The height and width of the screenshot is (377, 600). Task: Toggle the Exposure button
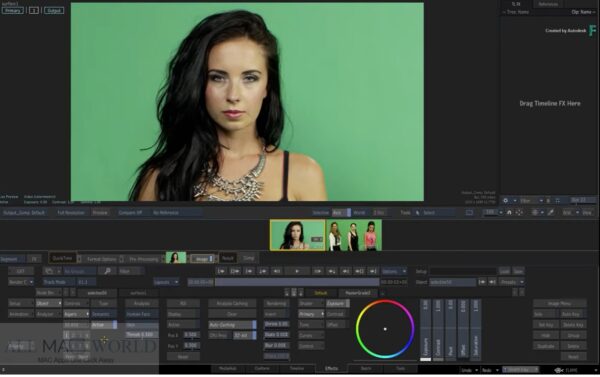click(338, 304)
